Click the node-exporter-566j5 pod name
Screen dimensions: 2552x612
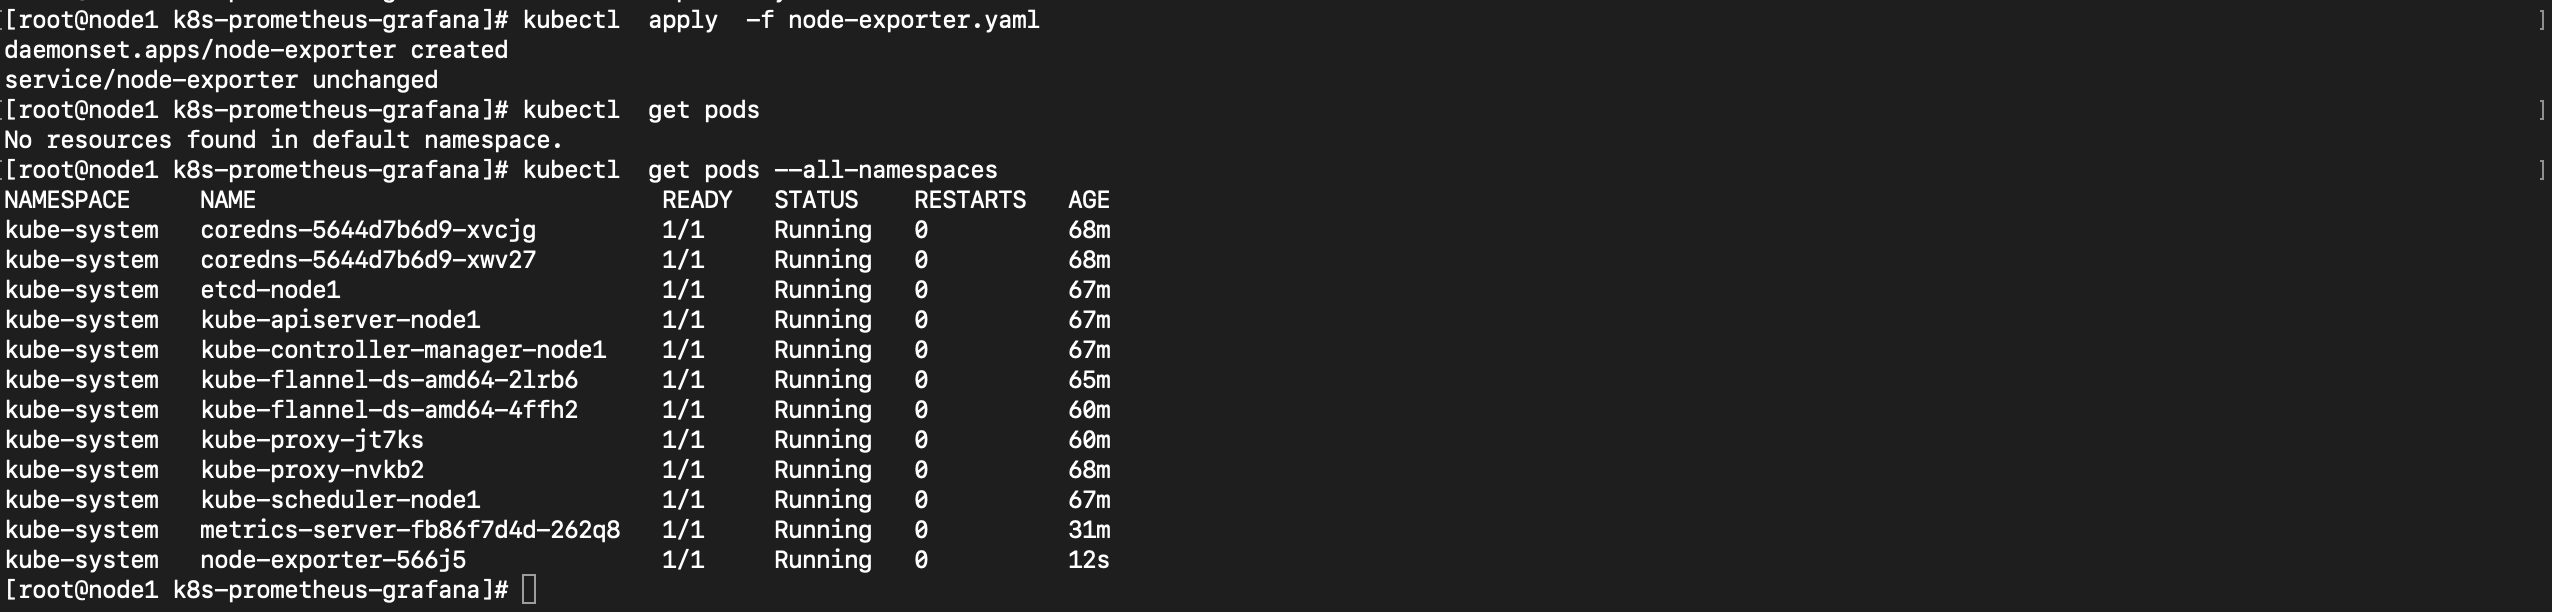click(x=333, y=560)
